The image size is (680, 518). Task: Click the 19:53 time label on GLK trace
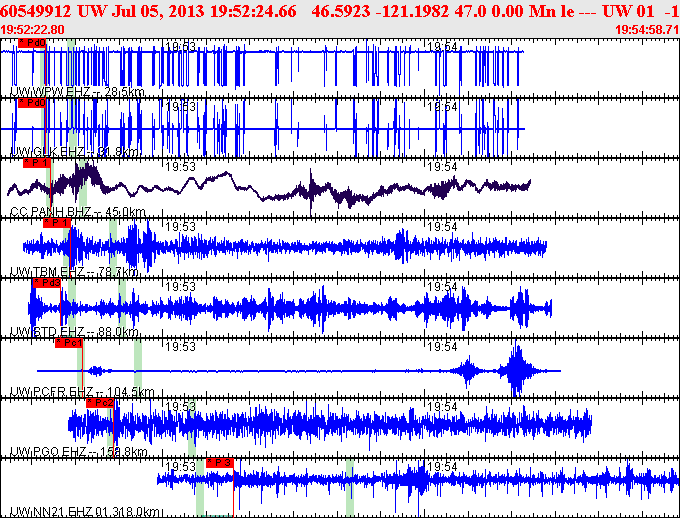pos(181,106)
